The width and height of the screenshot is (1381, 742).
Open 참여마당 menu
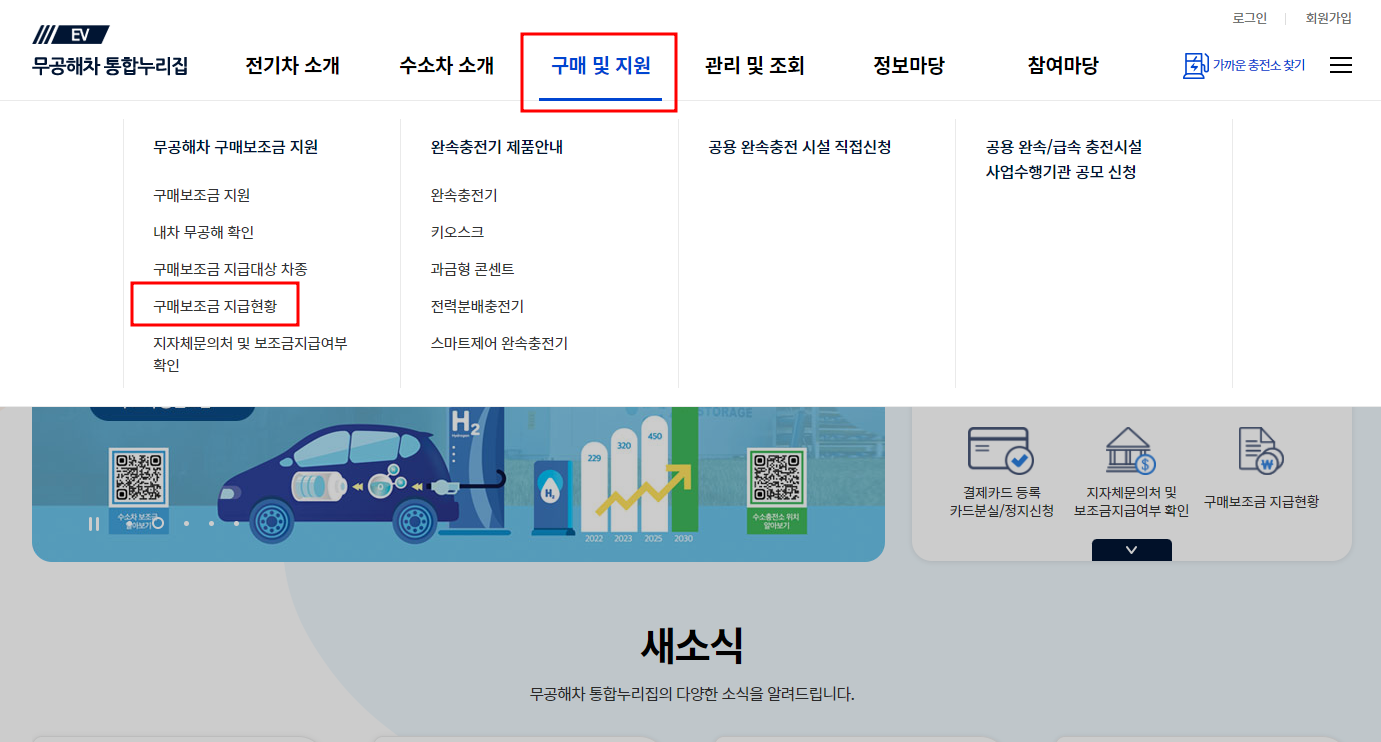1063,66
